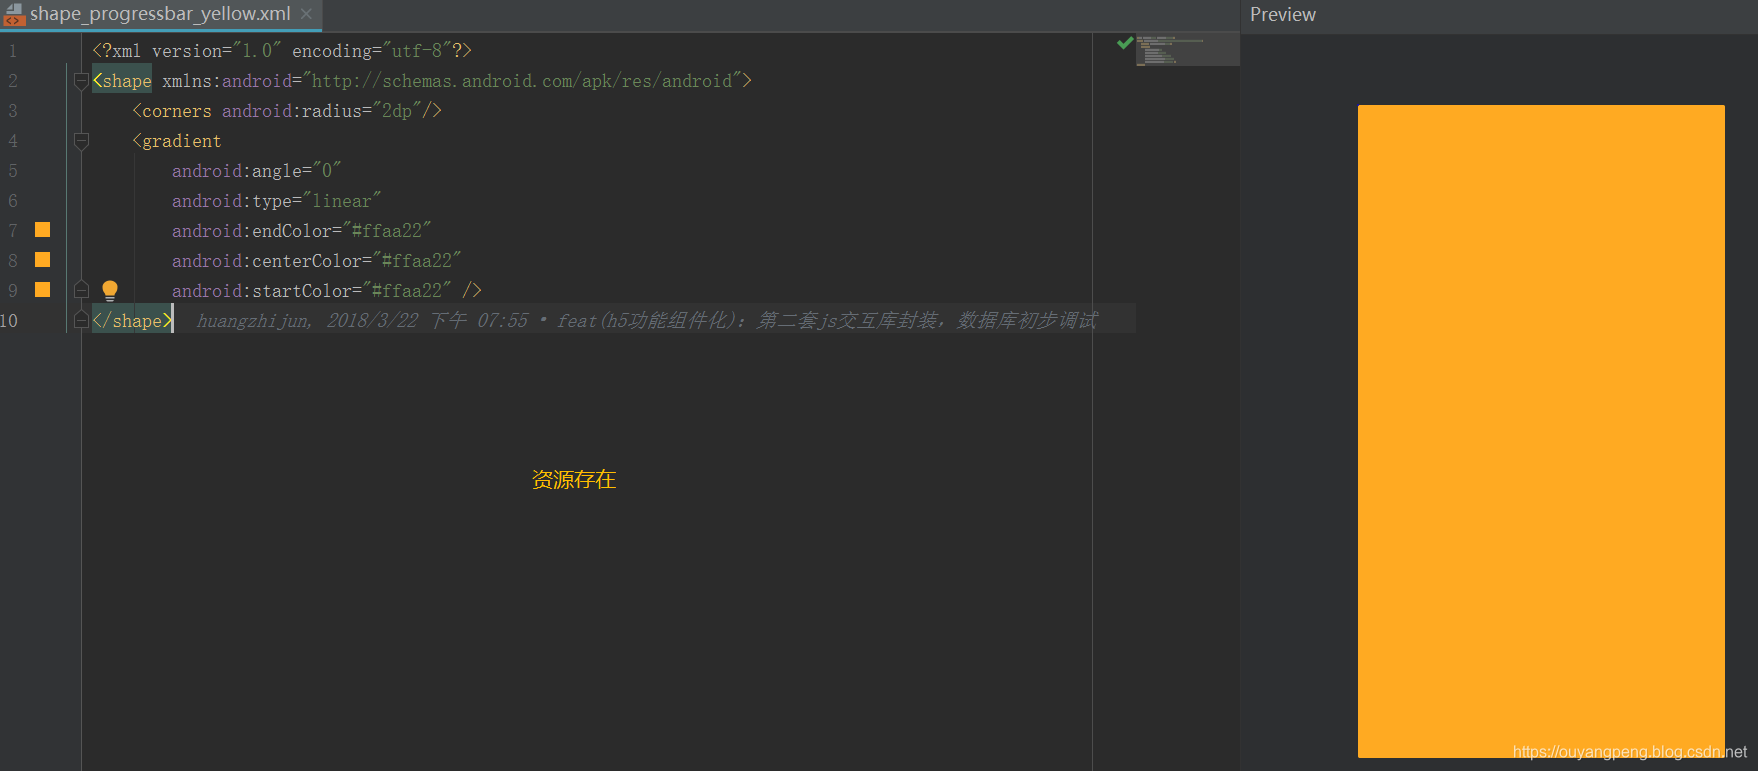1758x771 pixels.
Task: Click the orange preview rectangle
Action: [1541, 431]
